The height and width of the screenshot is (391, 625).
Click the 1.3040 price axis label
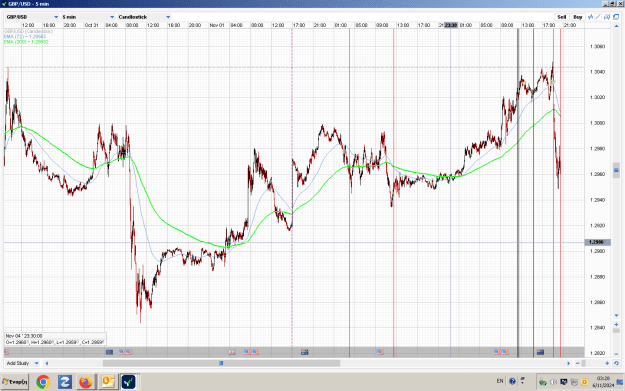(597, 72)
